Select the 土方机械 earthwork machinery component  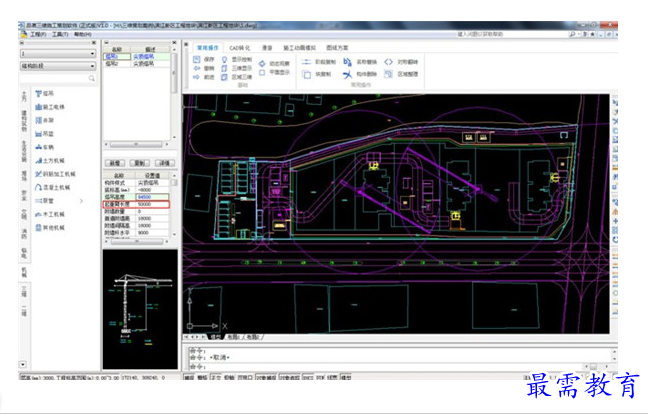tap(50, 160)
